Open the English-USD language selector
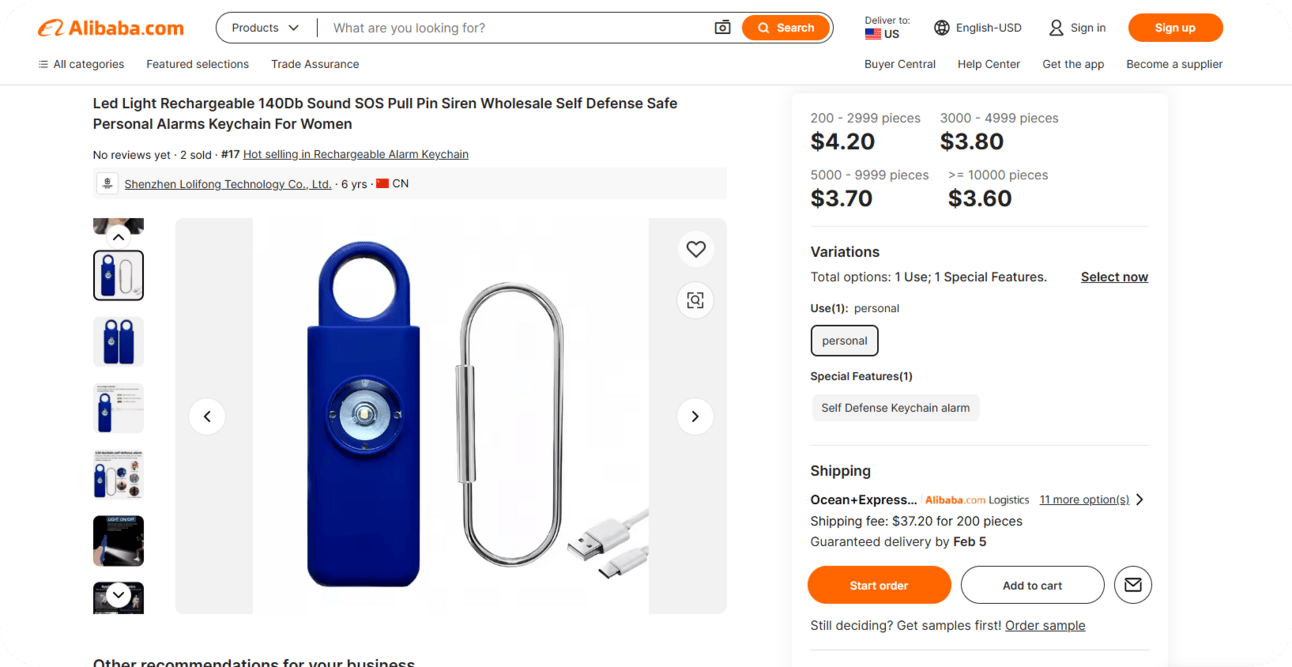This screenshot has width=1292, height=667. (978, 28)
